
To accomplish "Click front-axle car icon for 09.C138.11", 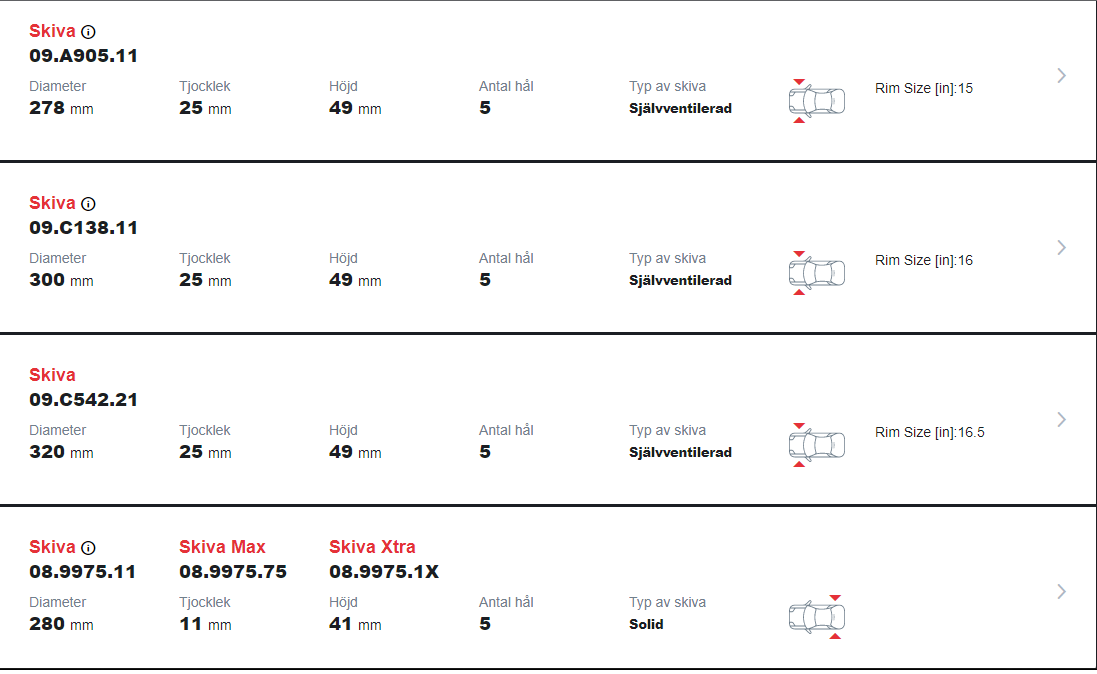I will (816, 273).
